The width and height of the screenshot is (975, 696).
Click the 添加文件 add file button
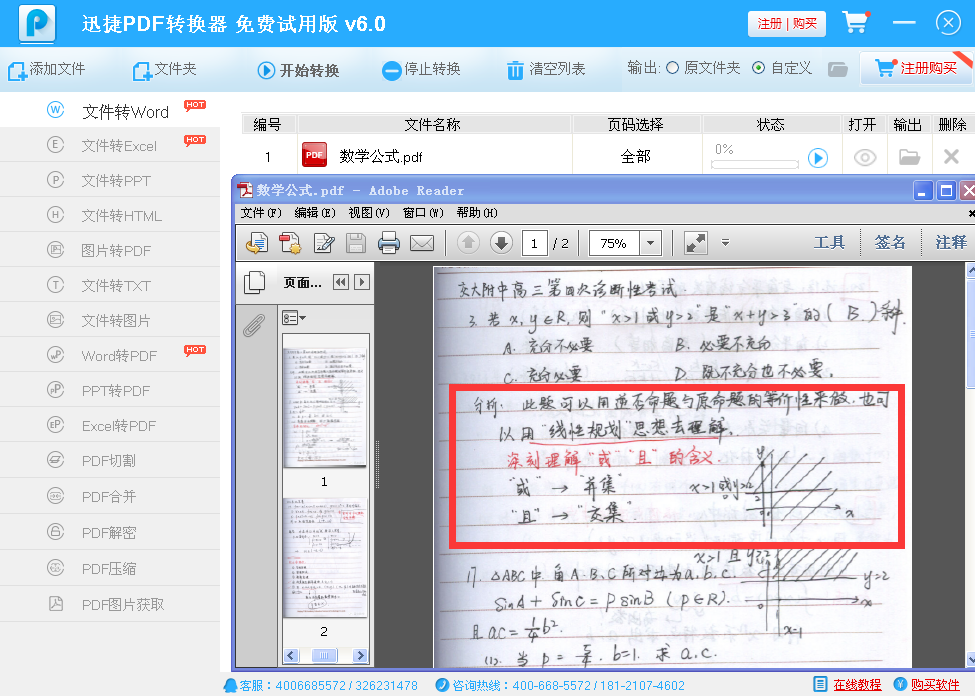tap(47, 70)
